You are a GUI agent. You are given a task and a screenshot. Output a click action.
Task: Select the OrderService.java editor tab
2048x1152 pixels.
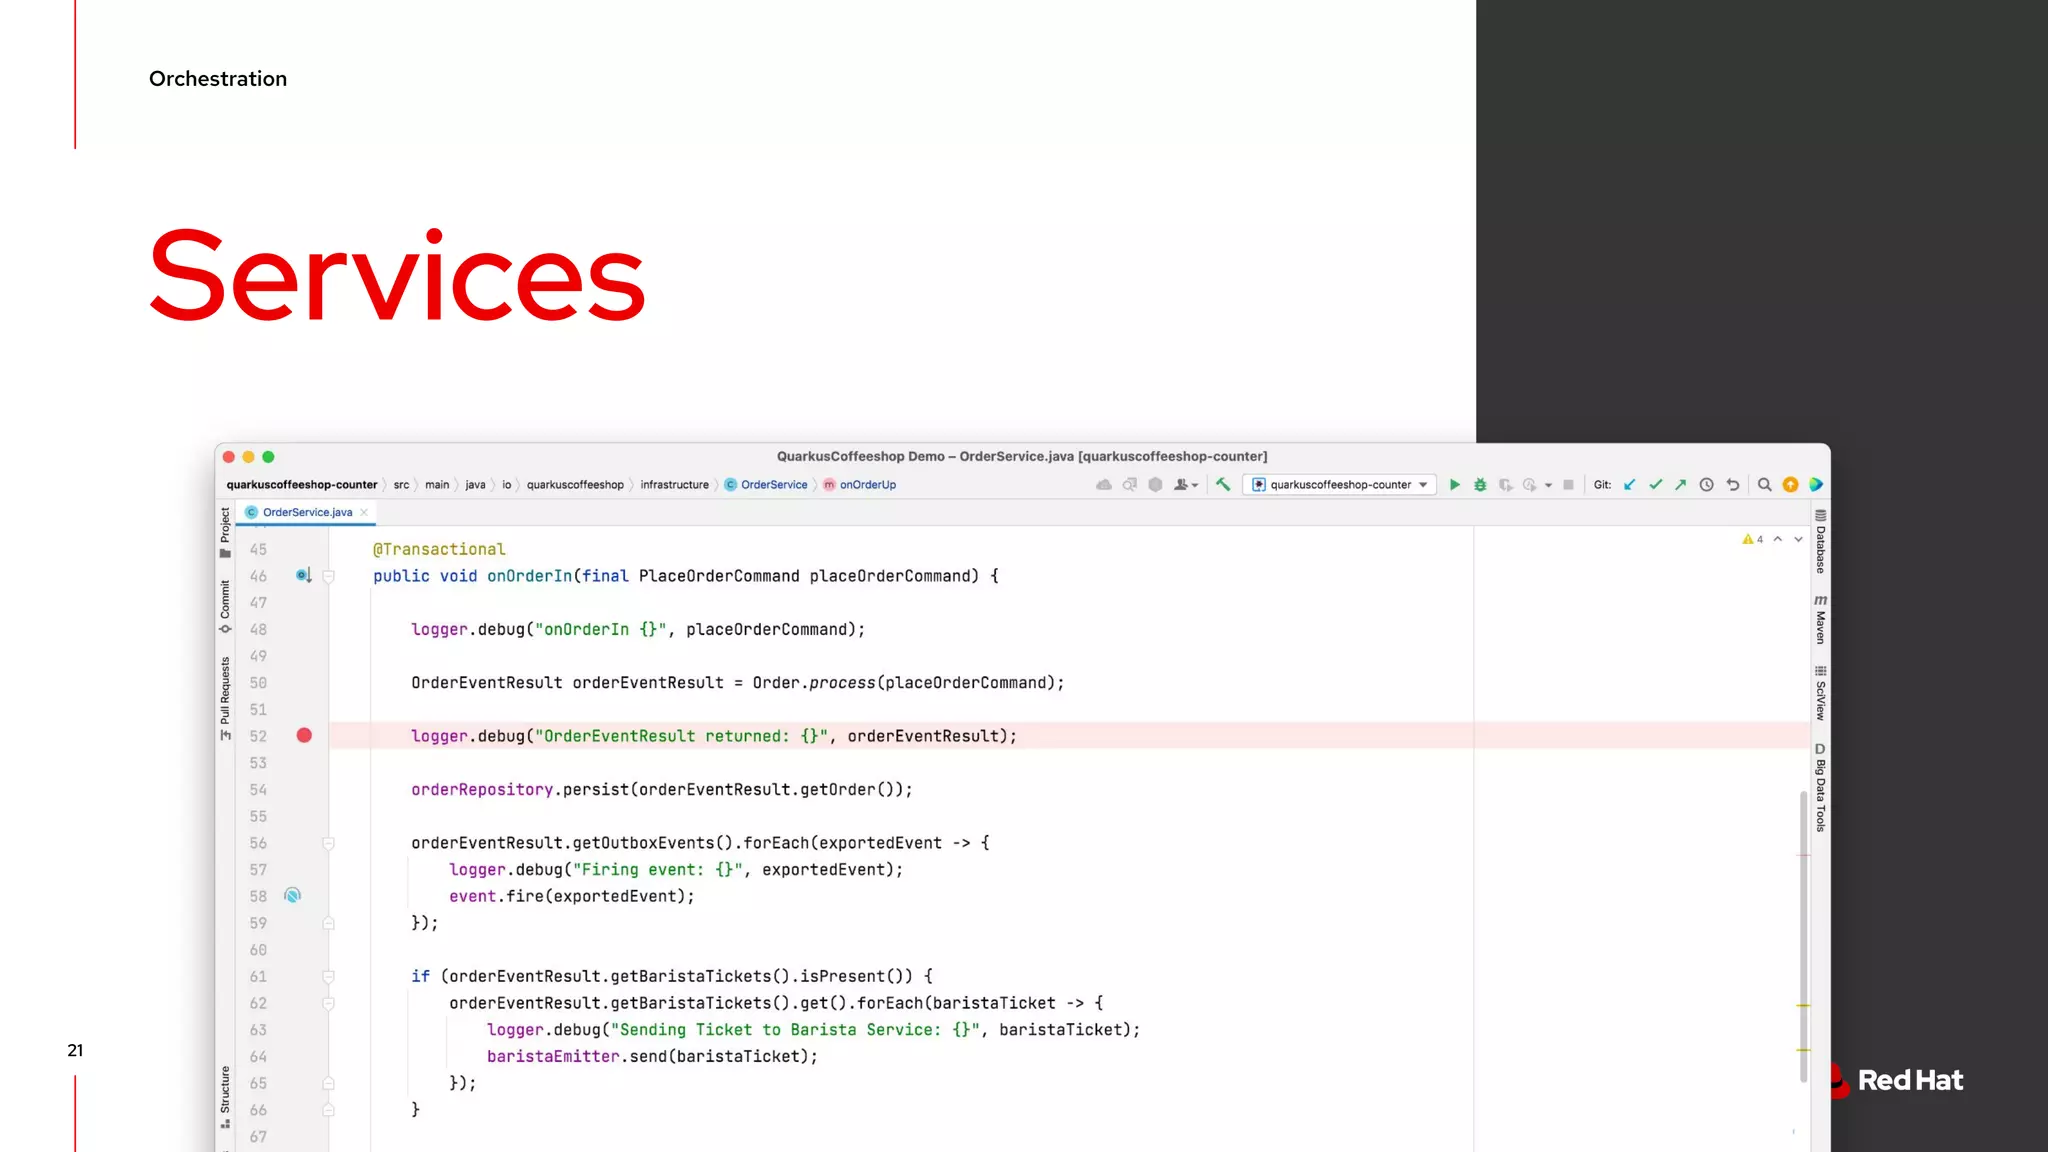[307, 512]
